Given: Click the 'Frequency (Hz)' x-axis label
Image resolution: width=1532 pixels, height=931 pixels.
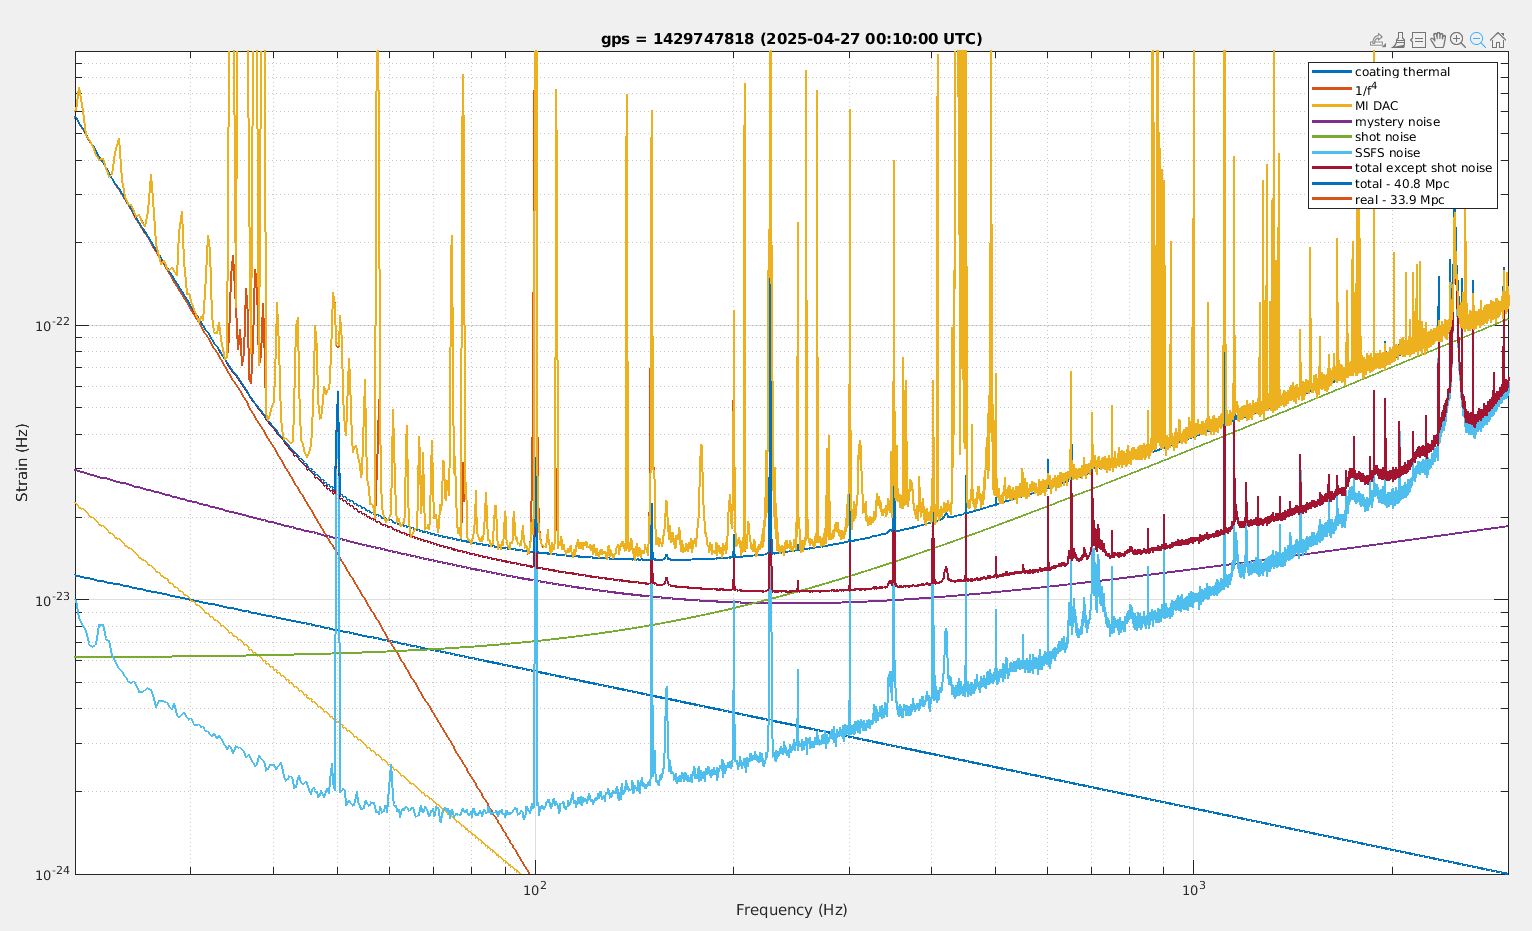Looking at the screenshot, I should point(791,910).
